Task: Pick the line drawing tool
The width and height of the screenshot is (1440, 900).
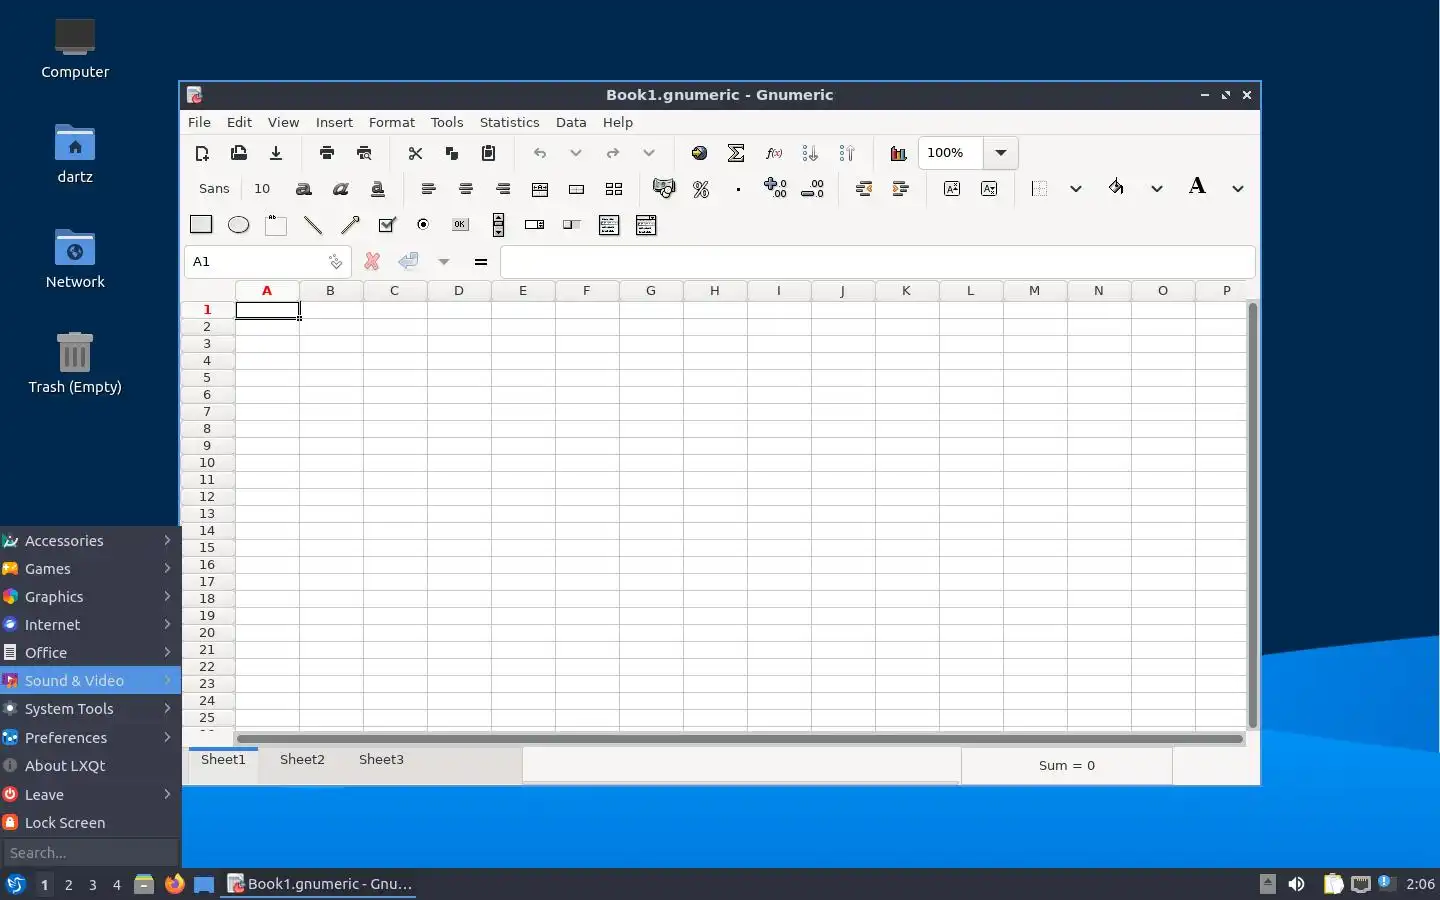Action: point(313,225)
